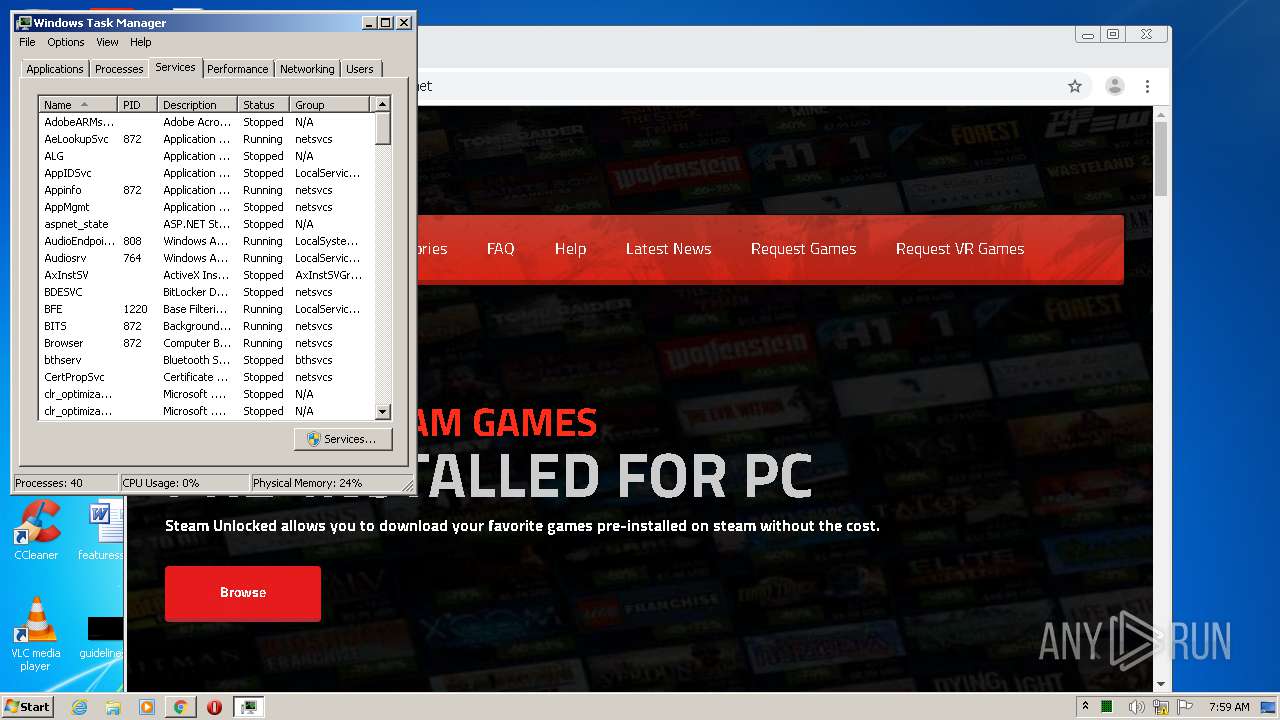Open the Request Games link

pyautogui.click(x=804, y=249)
